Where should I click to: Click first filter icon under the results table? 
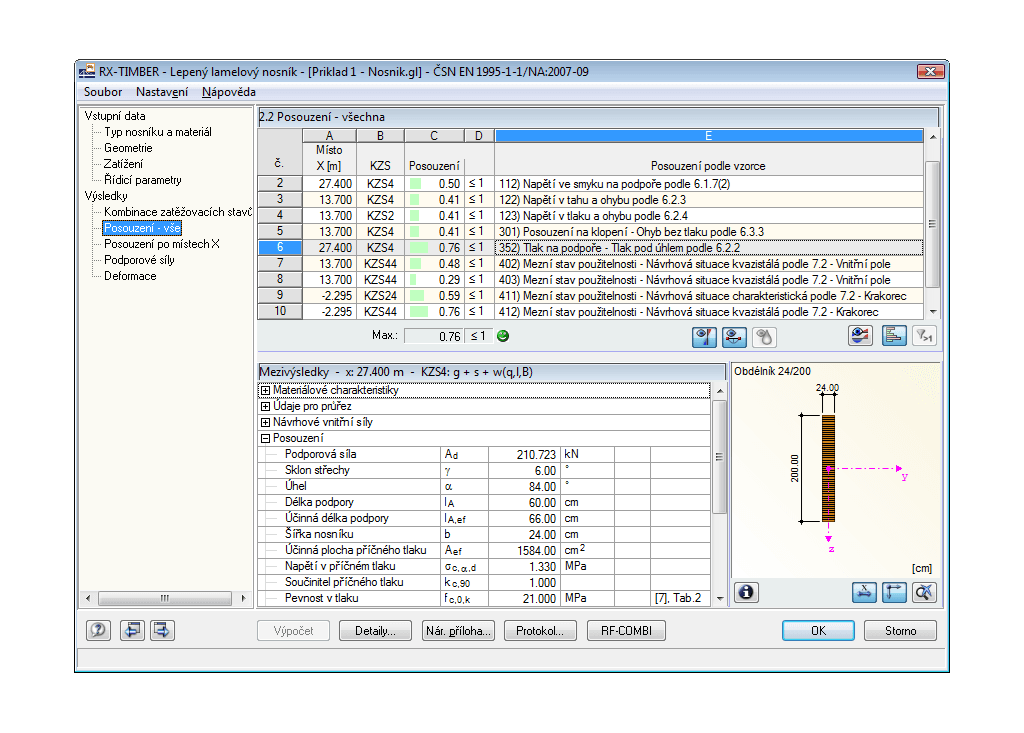tap(704, 336)
